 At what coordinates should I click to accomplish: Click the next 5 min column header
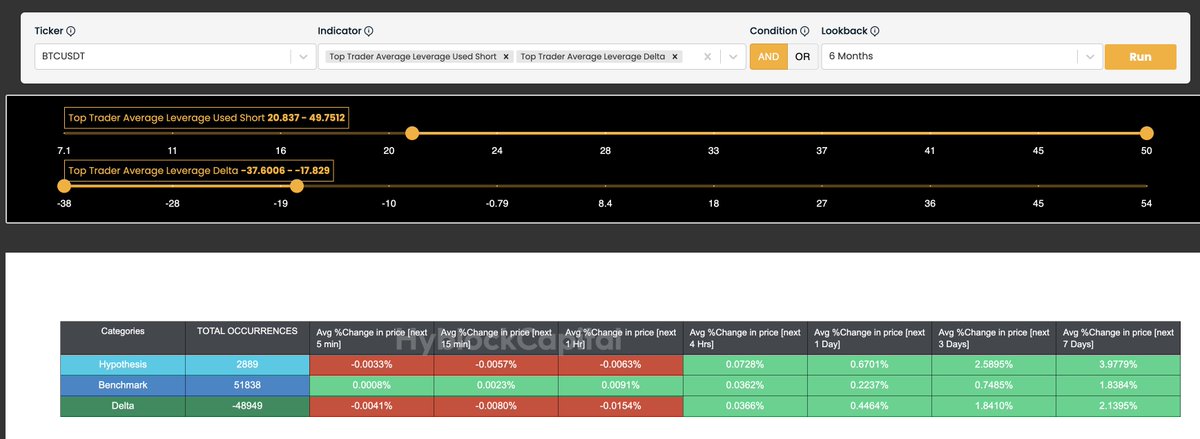[x=372, y=337]
